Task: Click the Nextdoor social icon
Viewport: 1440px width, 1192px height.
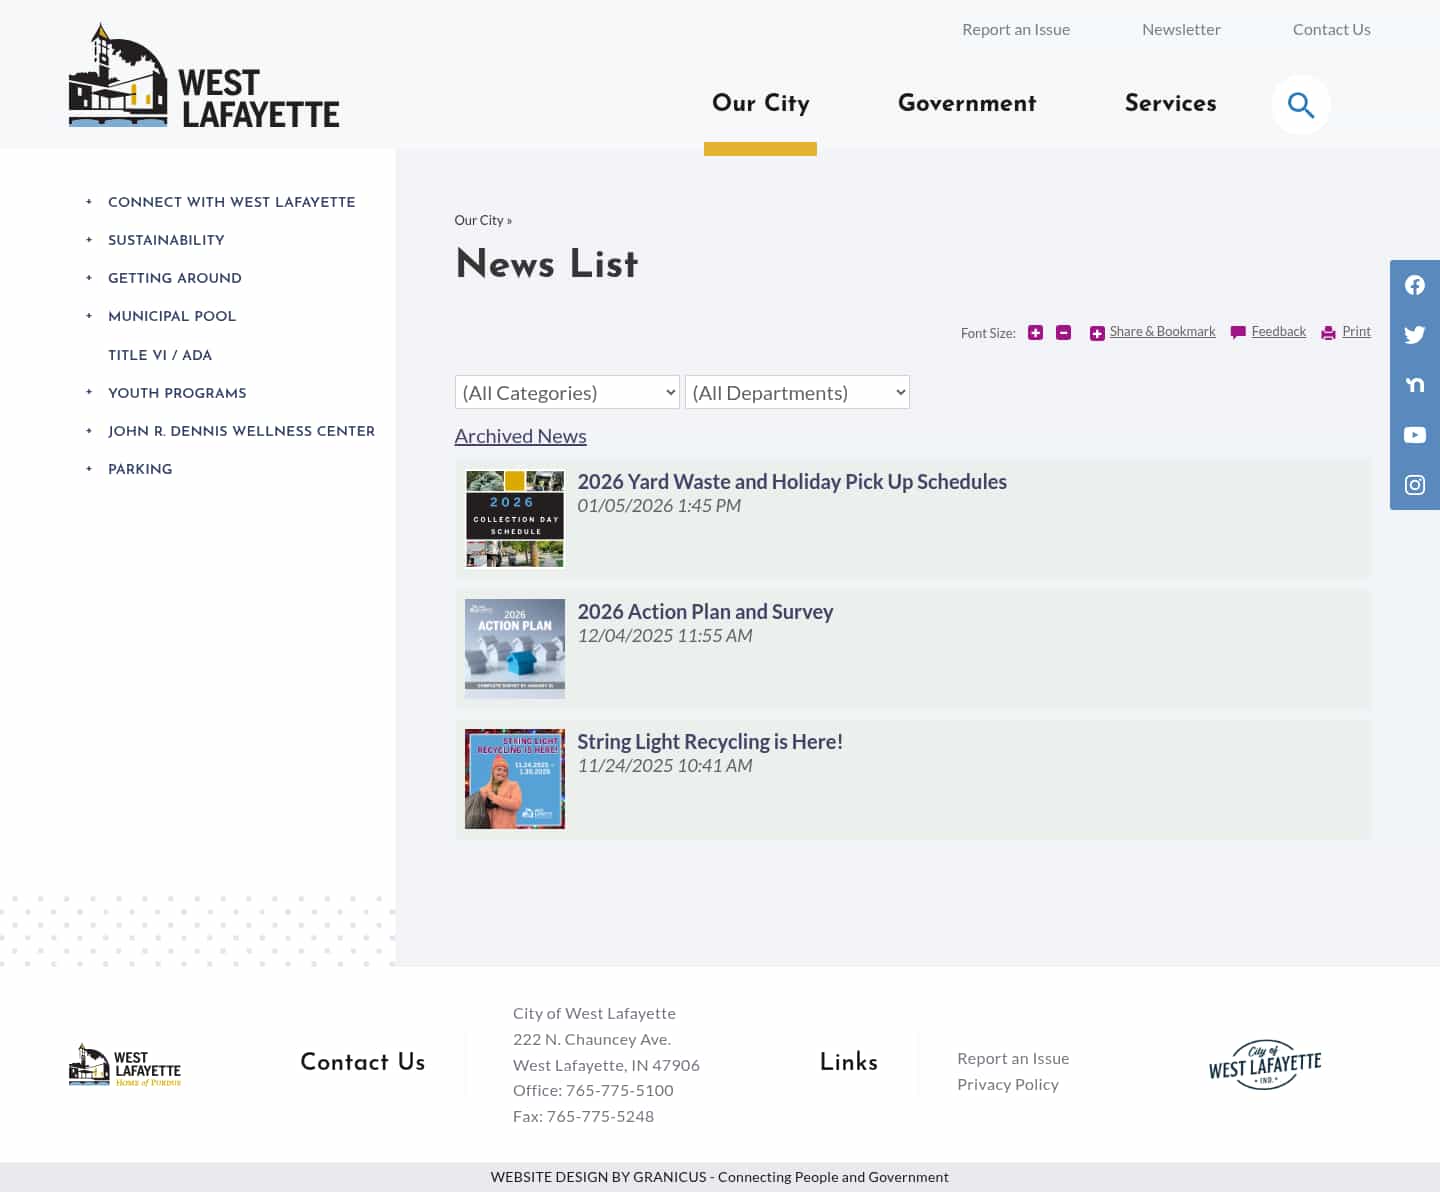Action: click(1414, 385)
